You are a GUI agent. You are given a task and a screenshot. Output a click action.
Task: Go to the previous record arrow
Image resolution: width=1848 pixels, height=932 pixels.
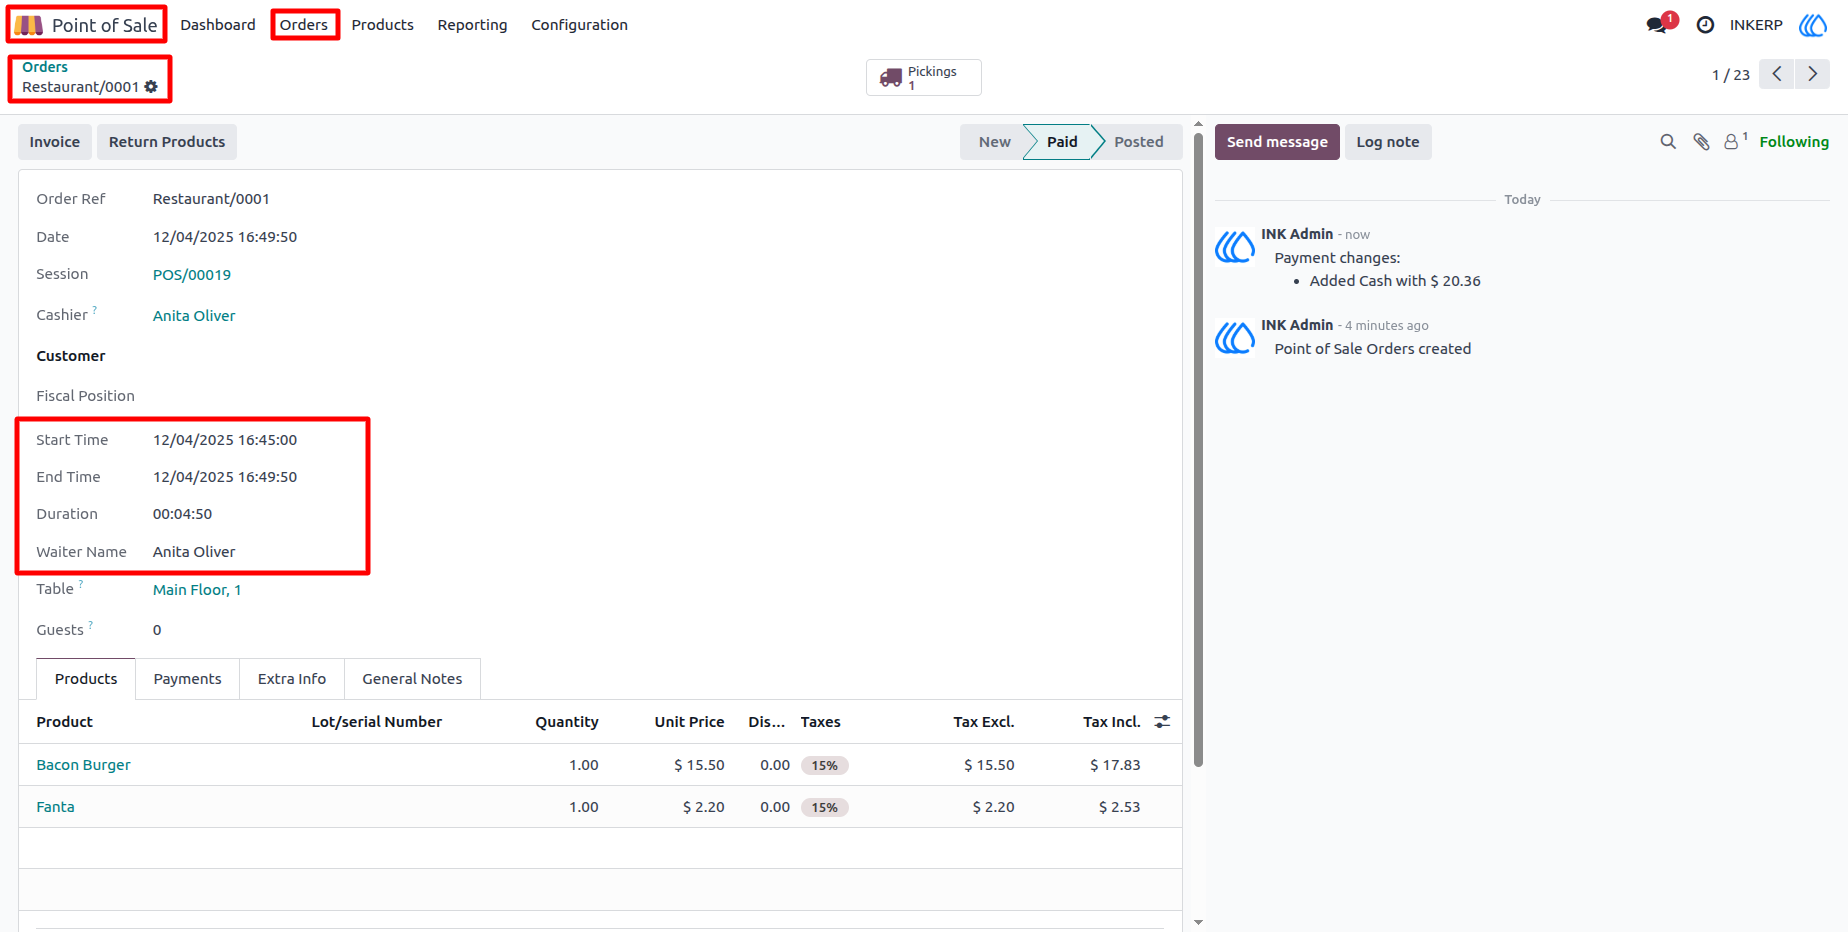[1776, 74]
